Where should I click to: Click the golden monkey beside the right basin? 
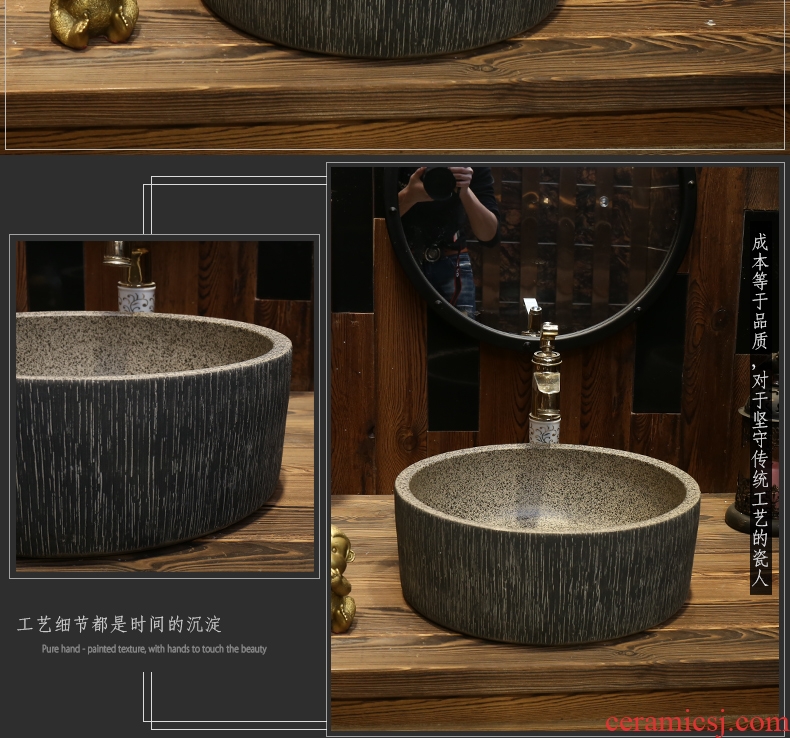click(342, 578)
